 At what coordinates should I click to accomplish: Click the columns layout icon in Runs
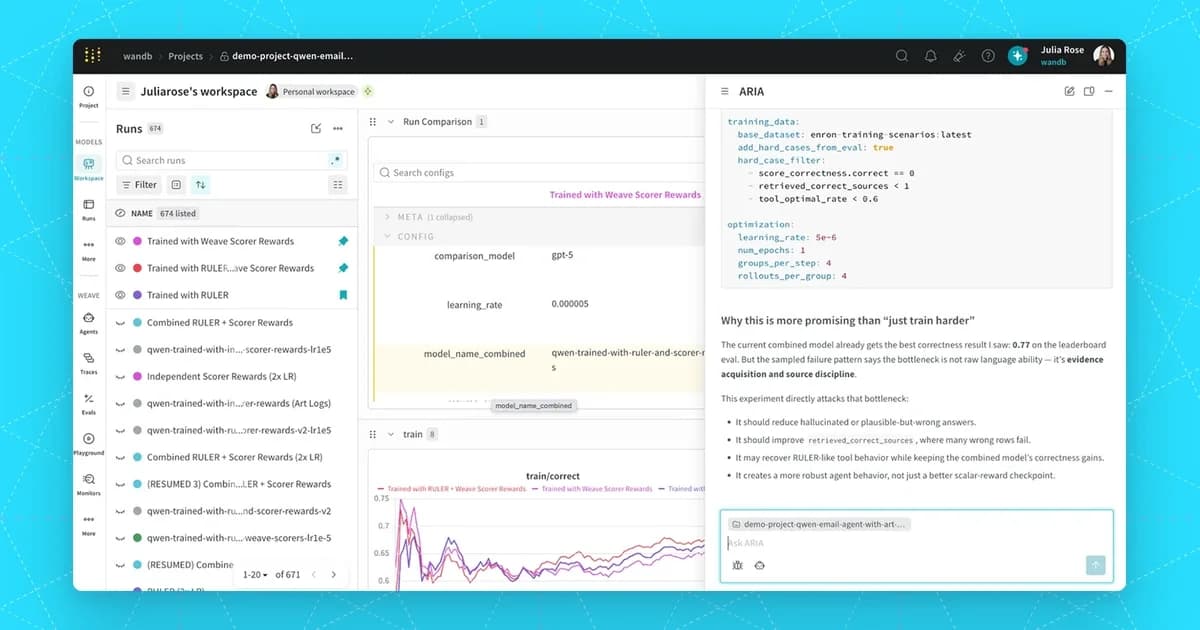coord(337,184)
